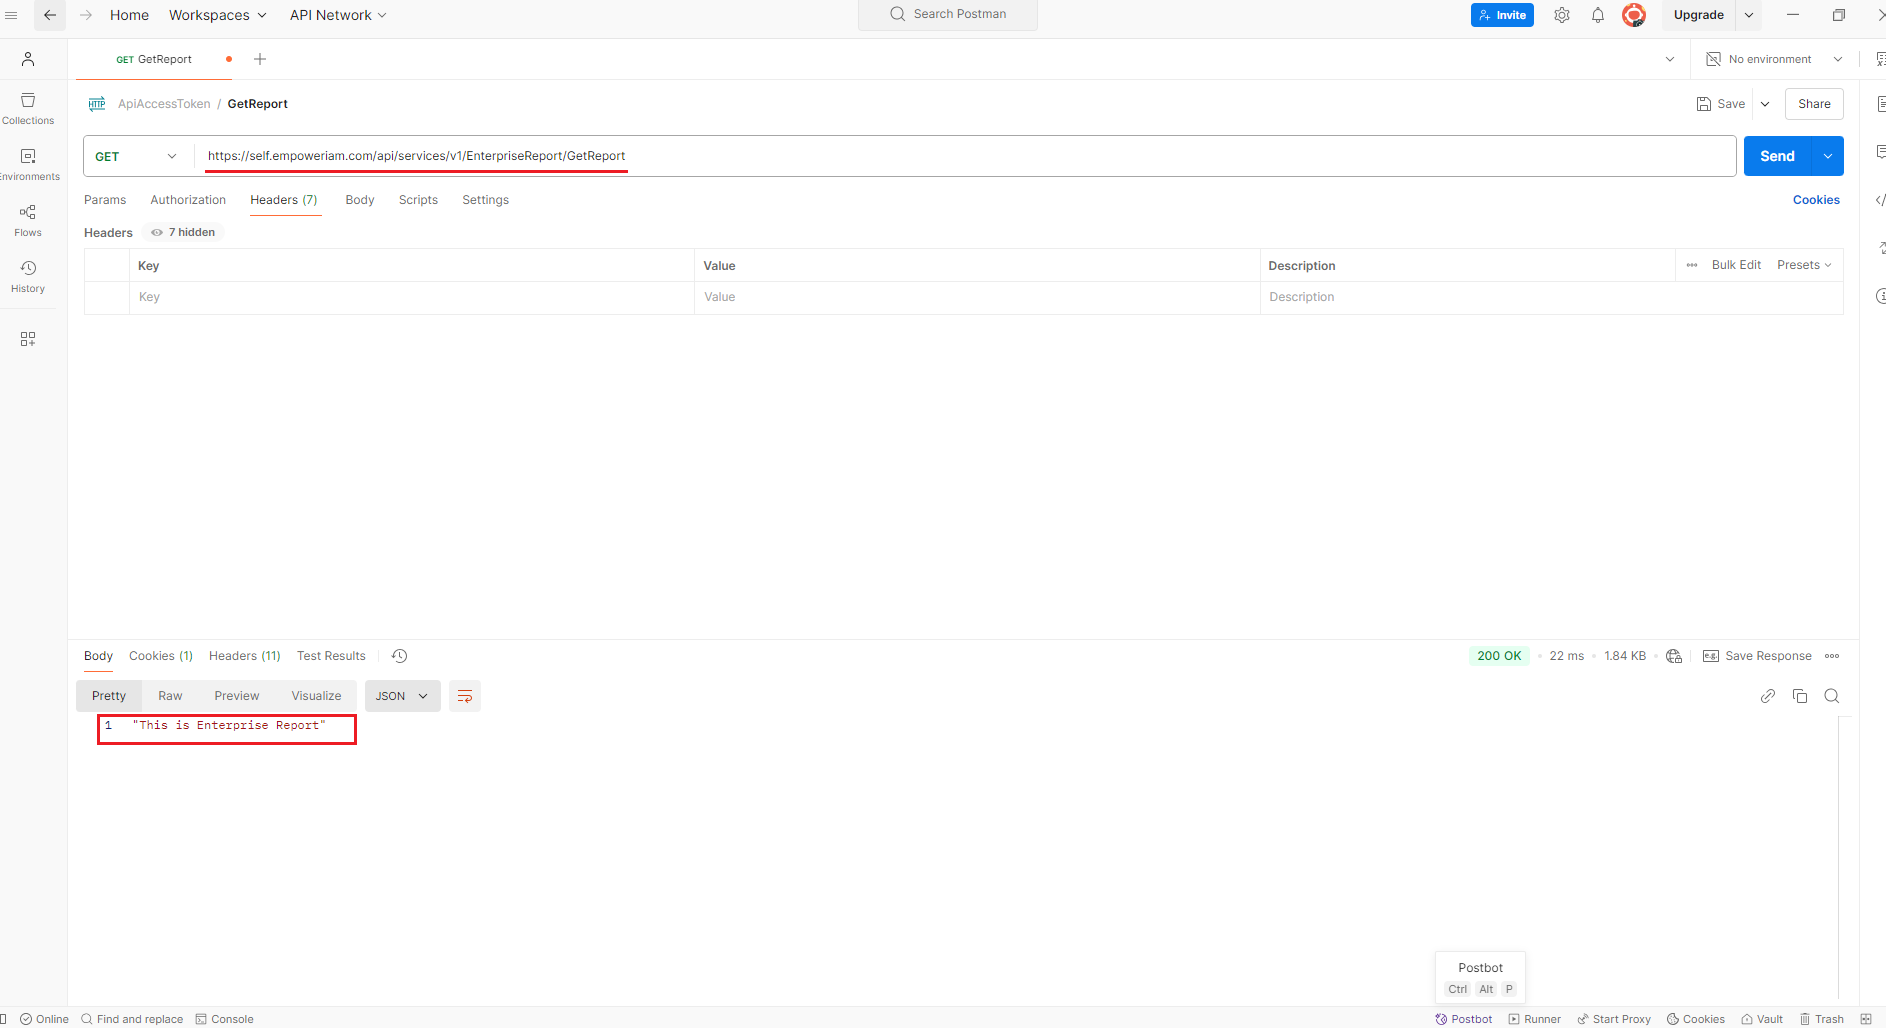
Task: Click the empty header Key field
Action: [x=411, y=297]
